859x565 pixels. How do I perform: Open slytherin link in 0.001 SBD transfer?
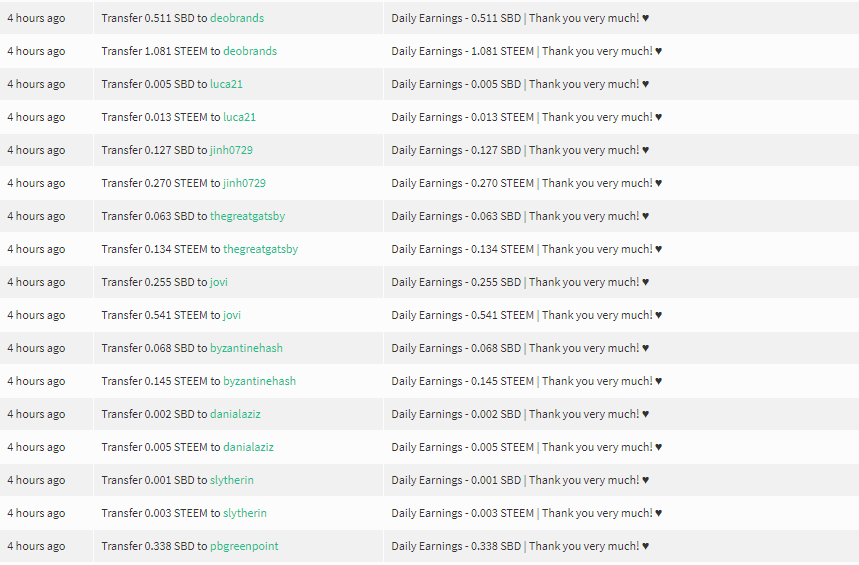pos(232,480)
